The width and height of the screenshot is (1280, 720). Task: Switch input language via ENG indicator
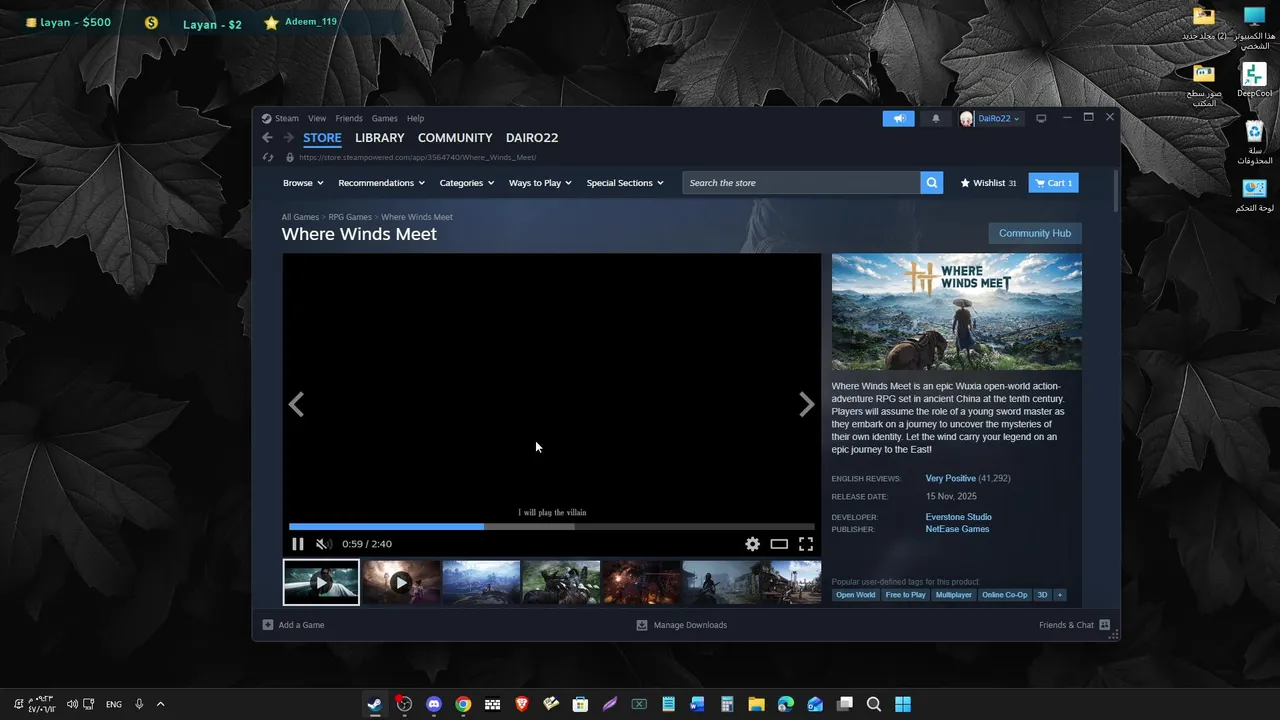coord(114,704)
